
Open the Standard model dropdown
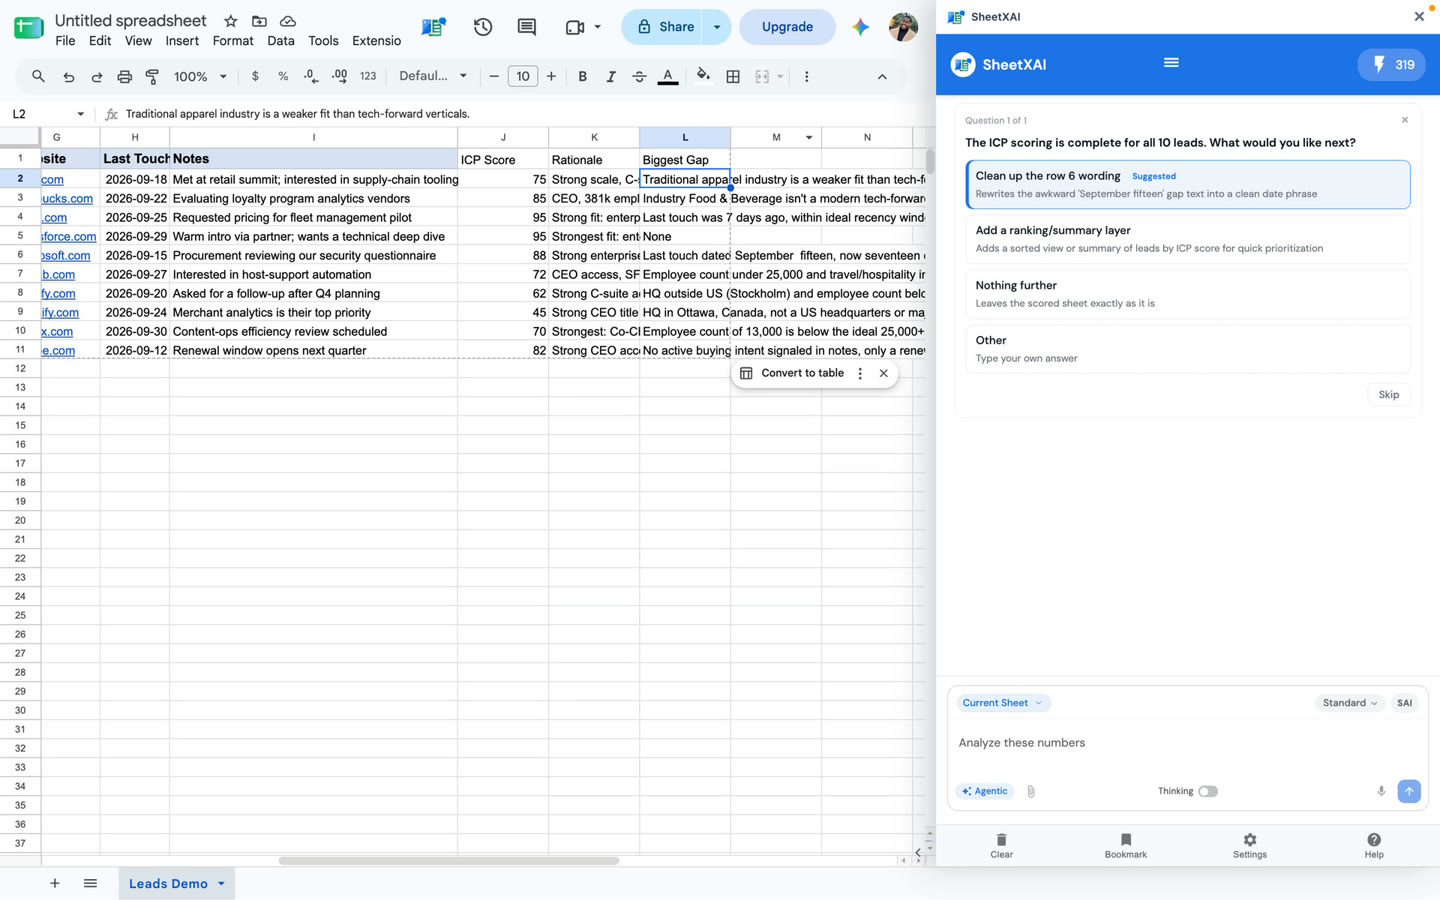[1350, 703]
